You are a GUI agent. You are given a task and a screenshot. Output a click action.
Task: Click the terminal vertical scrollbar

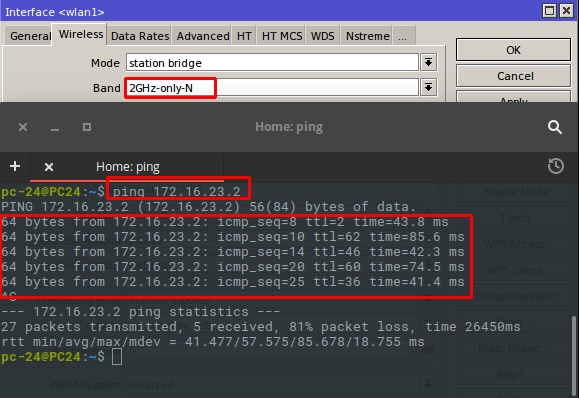click(x=575, y=356)
